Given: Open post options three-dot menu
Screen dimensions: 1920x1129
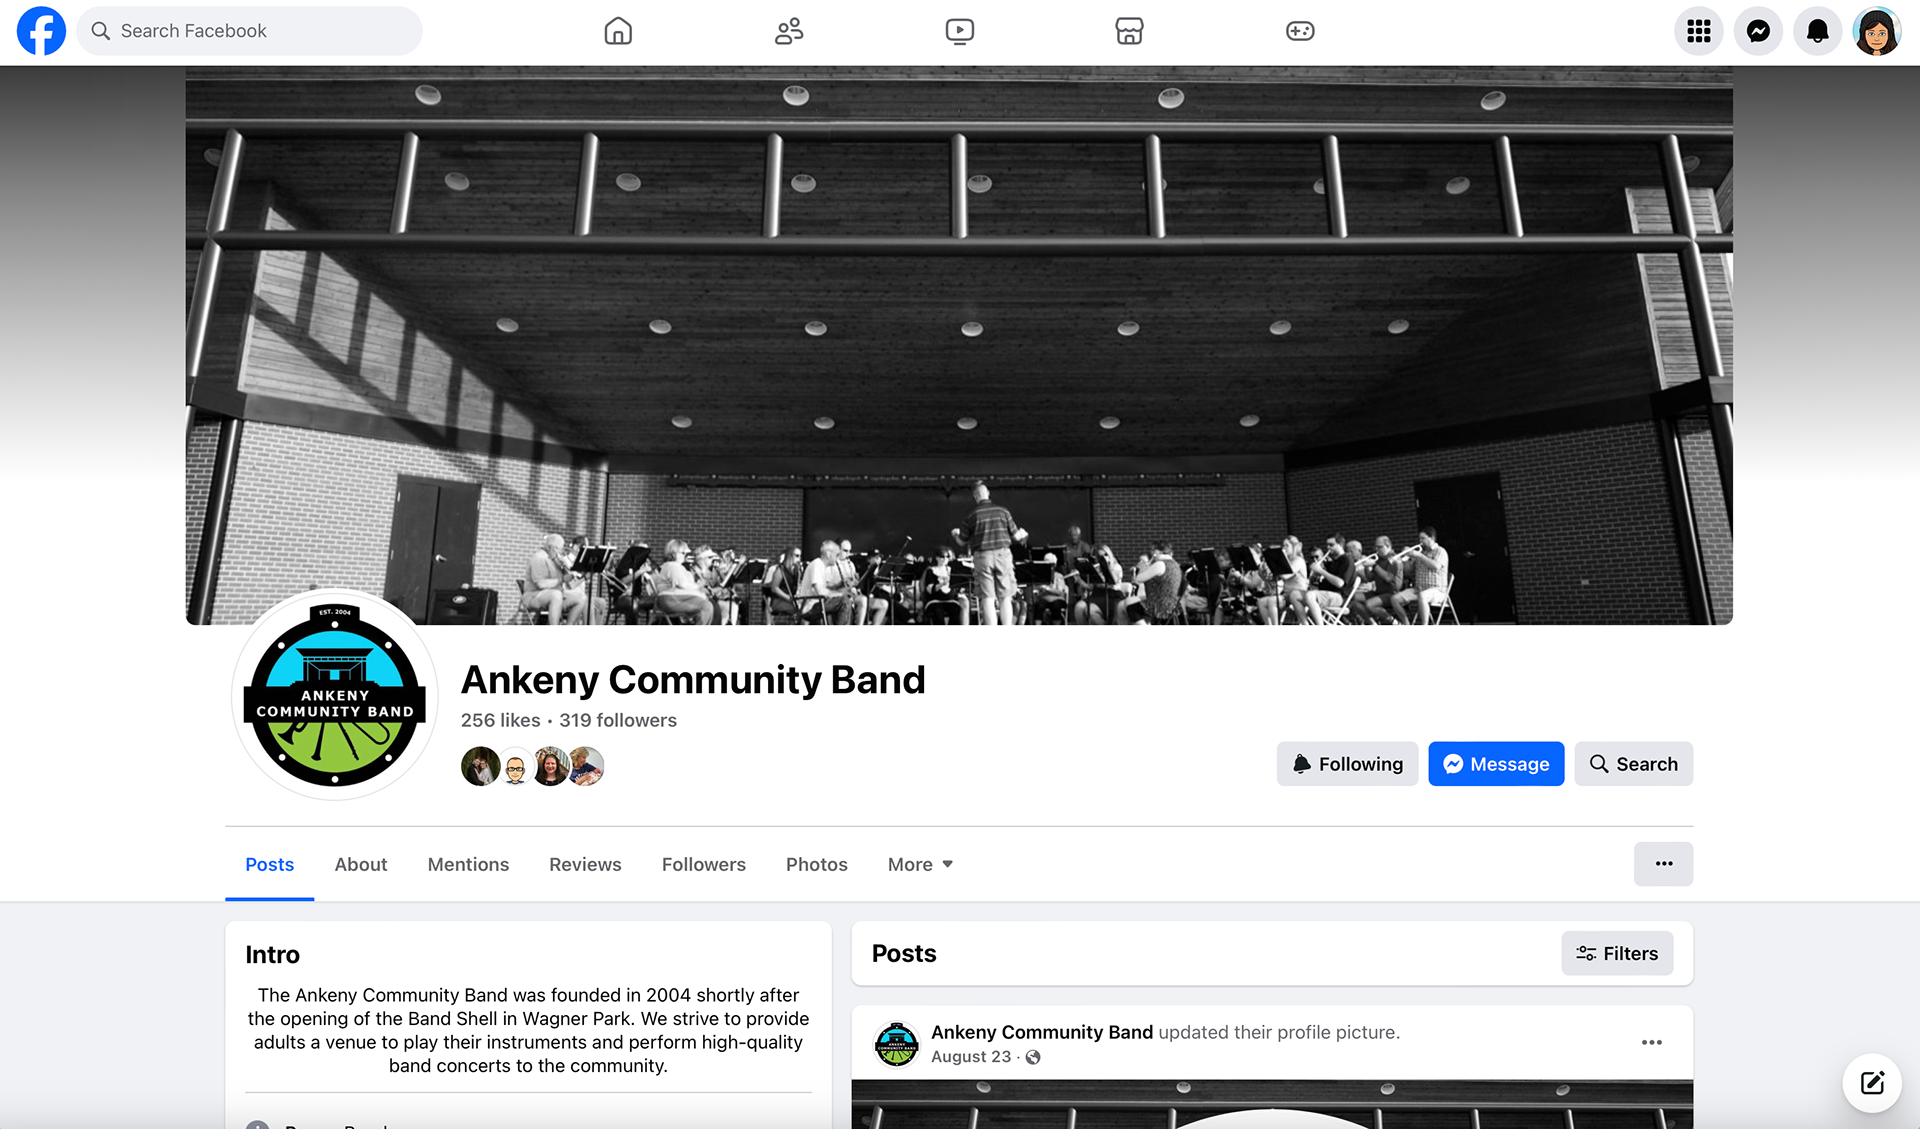Looking at the screenshot, I should (1651, 1042).
